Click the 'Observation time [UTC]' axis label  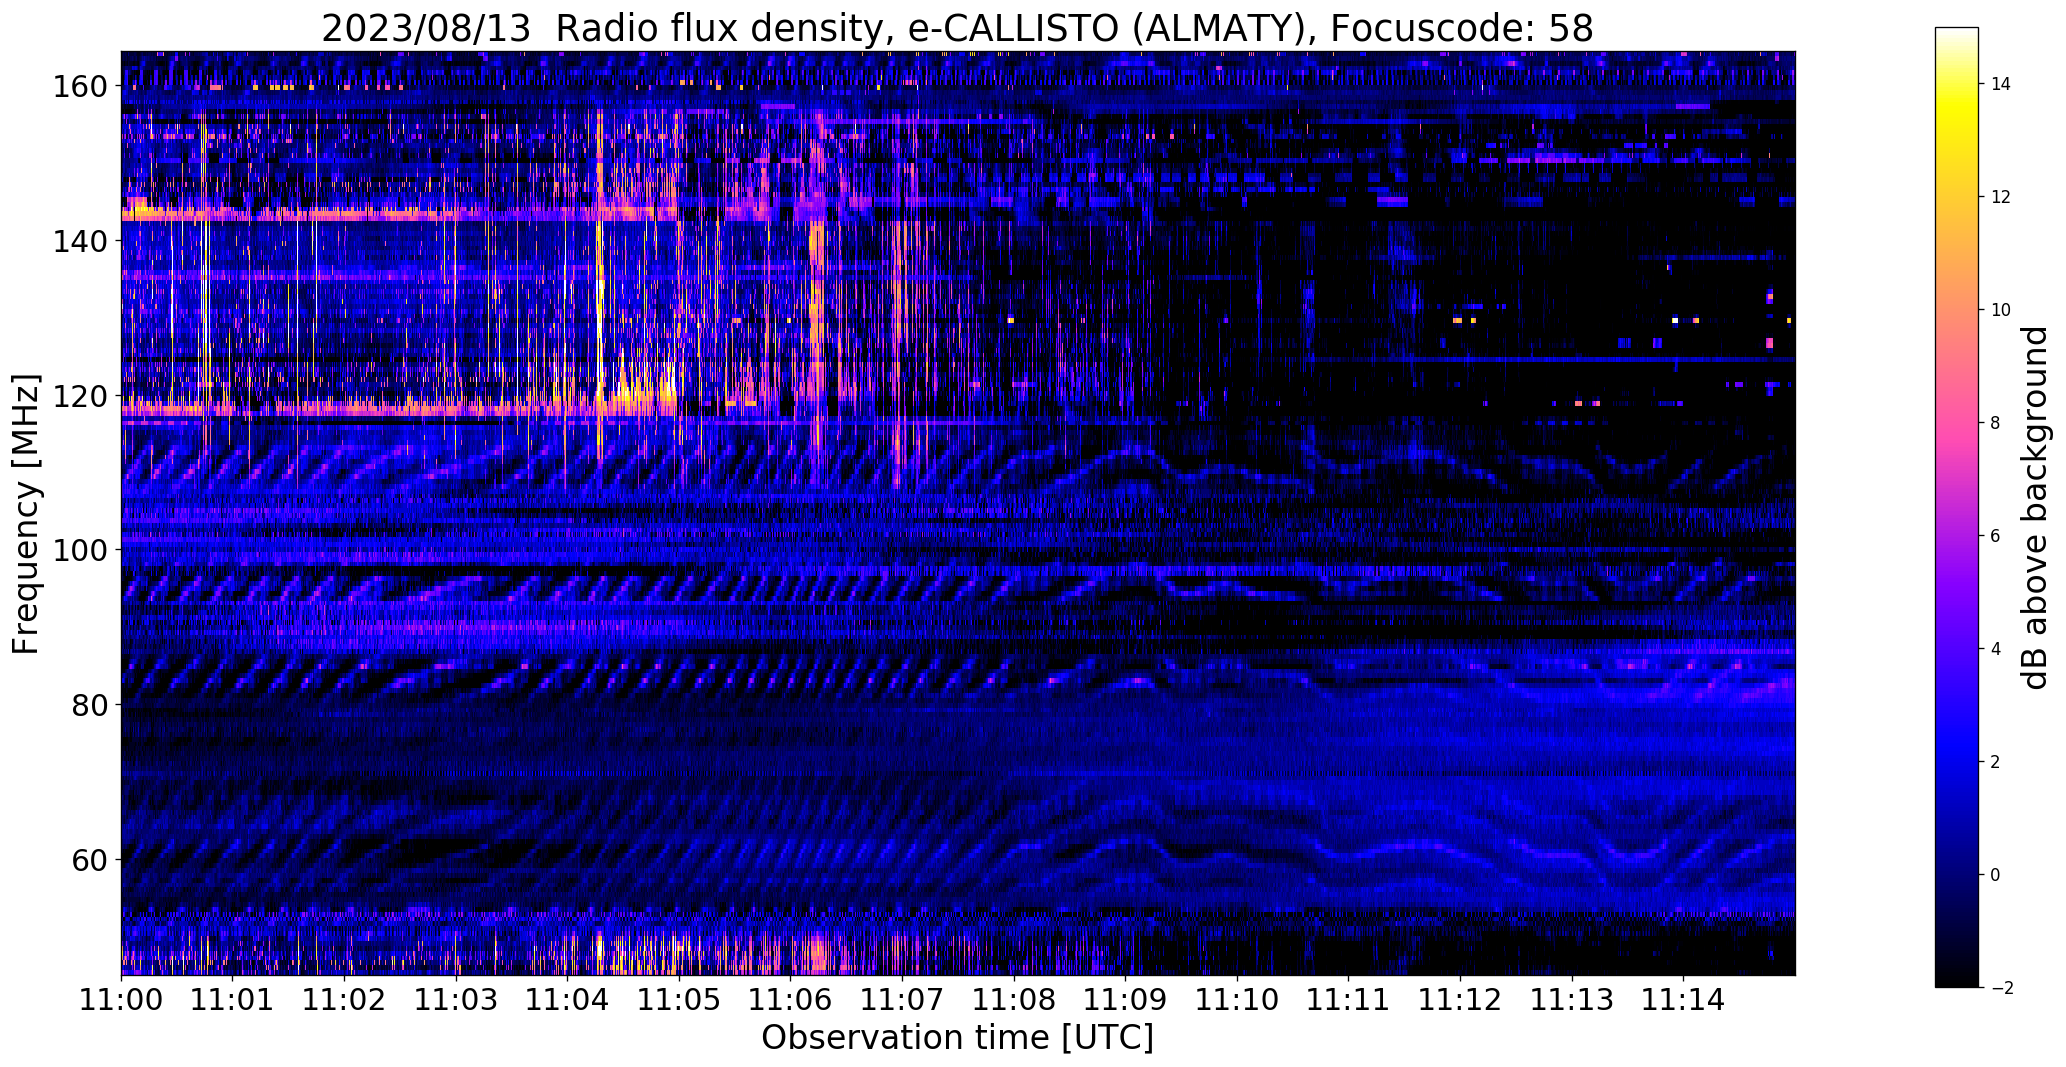coord(957,1038)
